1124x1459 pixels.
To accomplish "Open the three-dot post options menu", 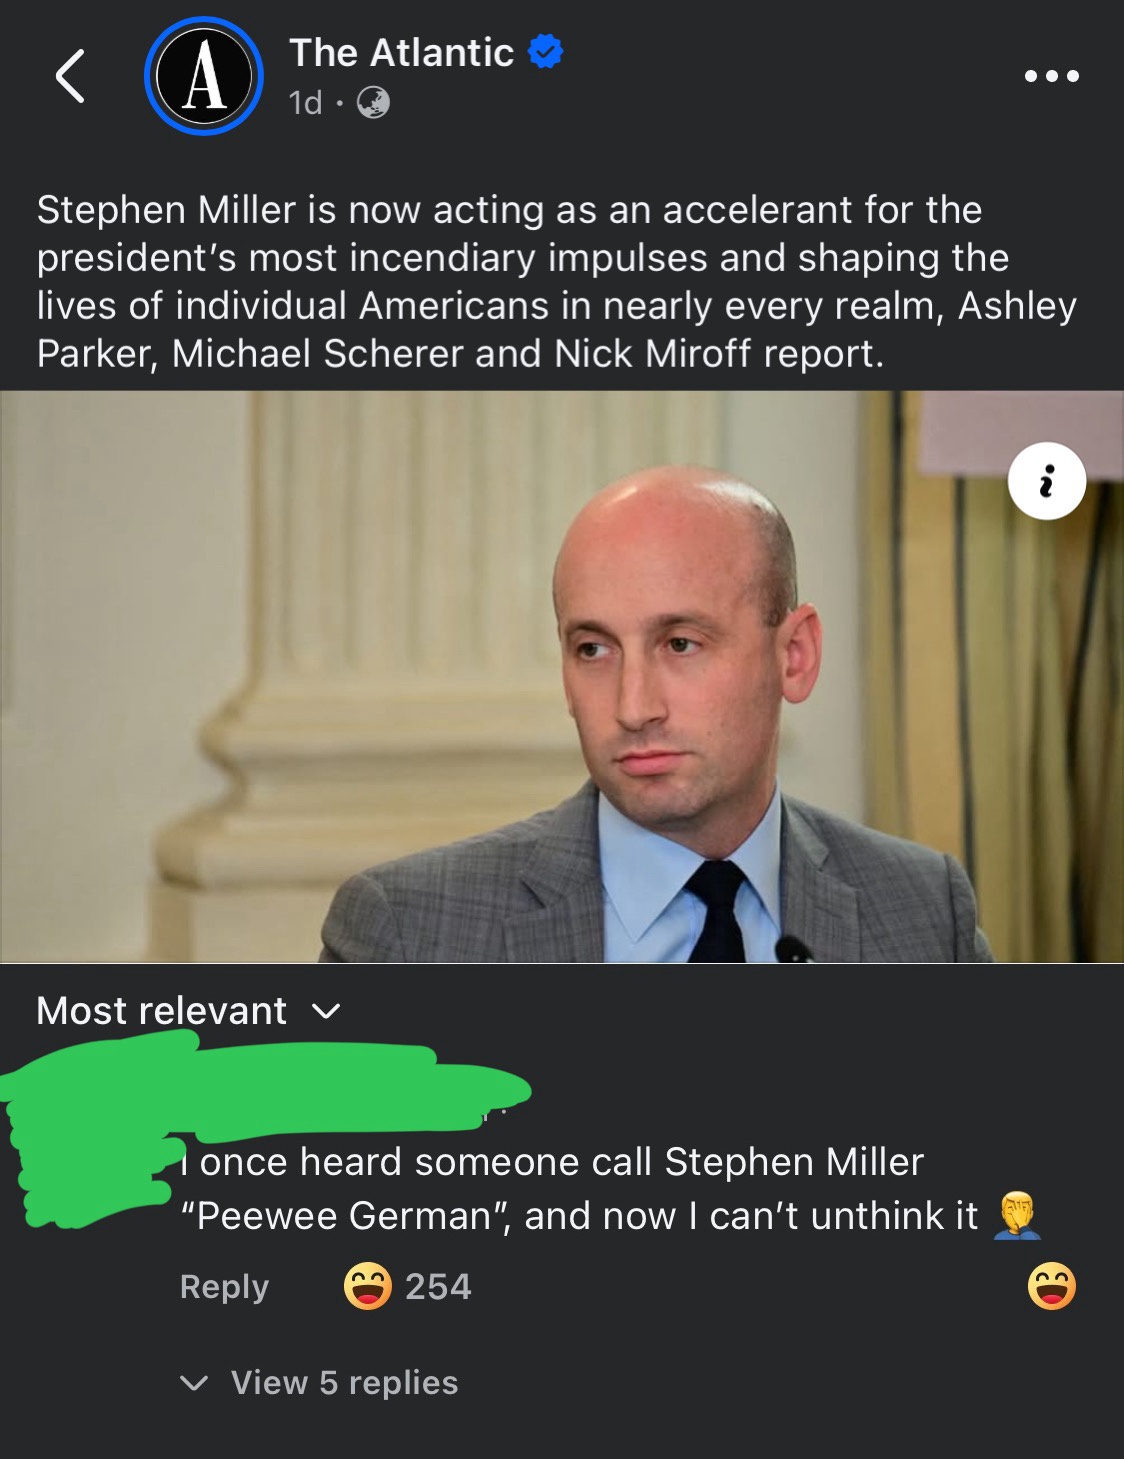I will pos(1051,76).
